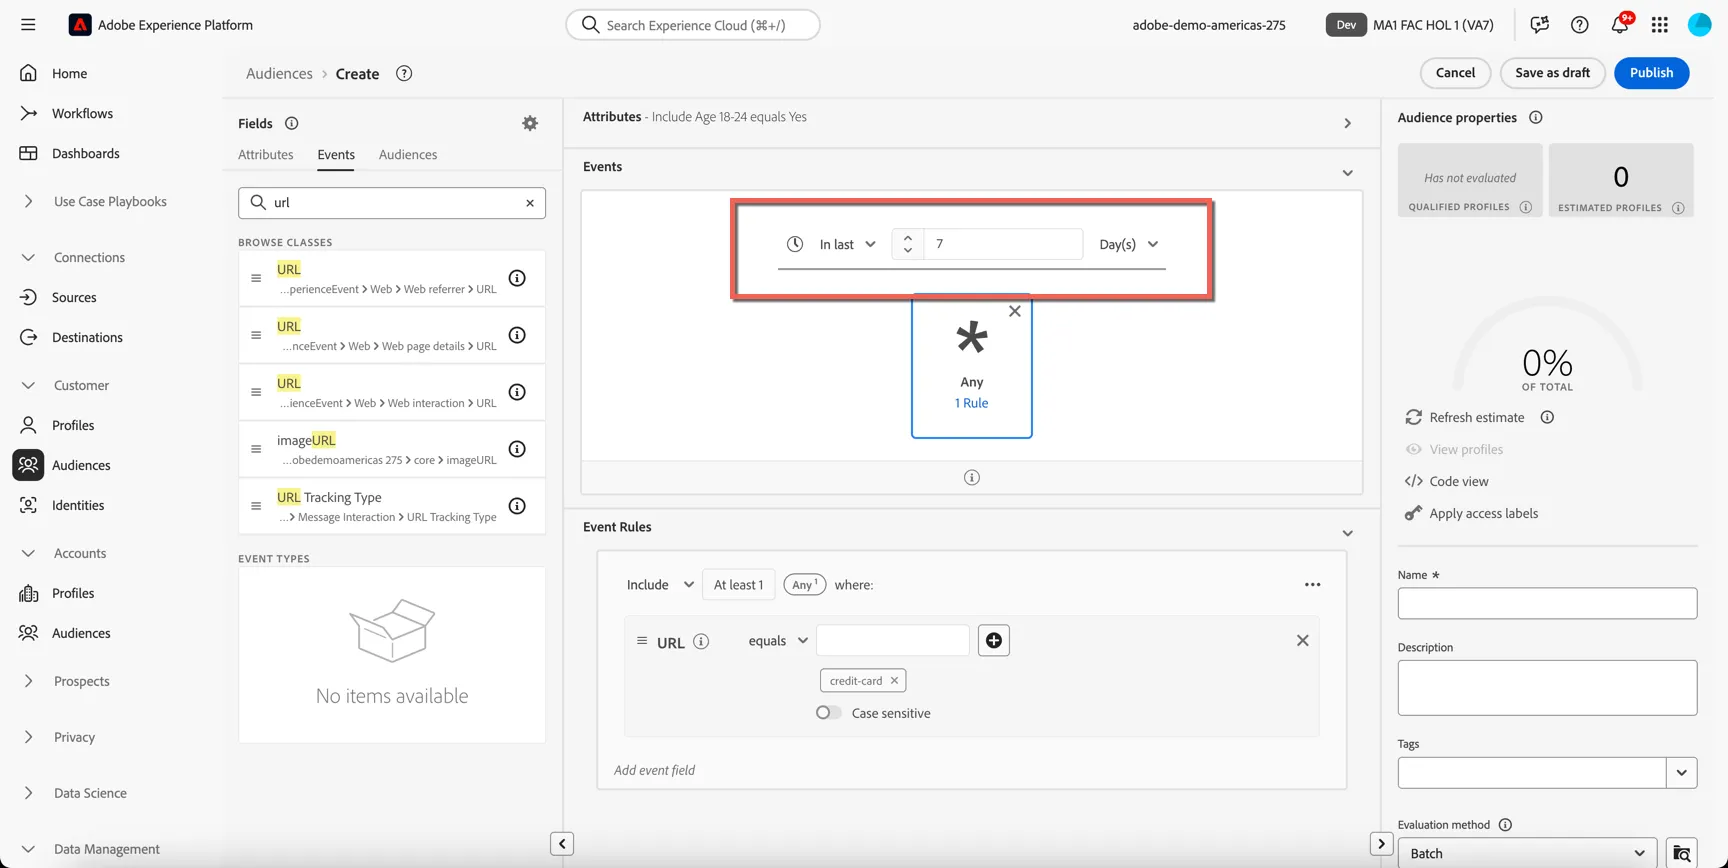This screenshot has height=868, width=1728.
Task: Open the event rule more options ellipsis
Action: (1313, 585)
